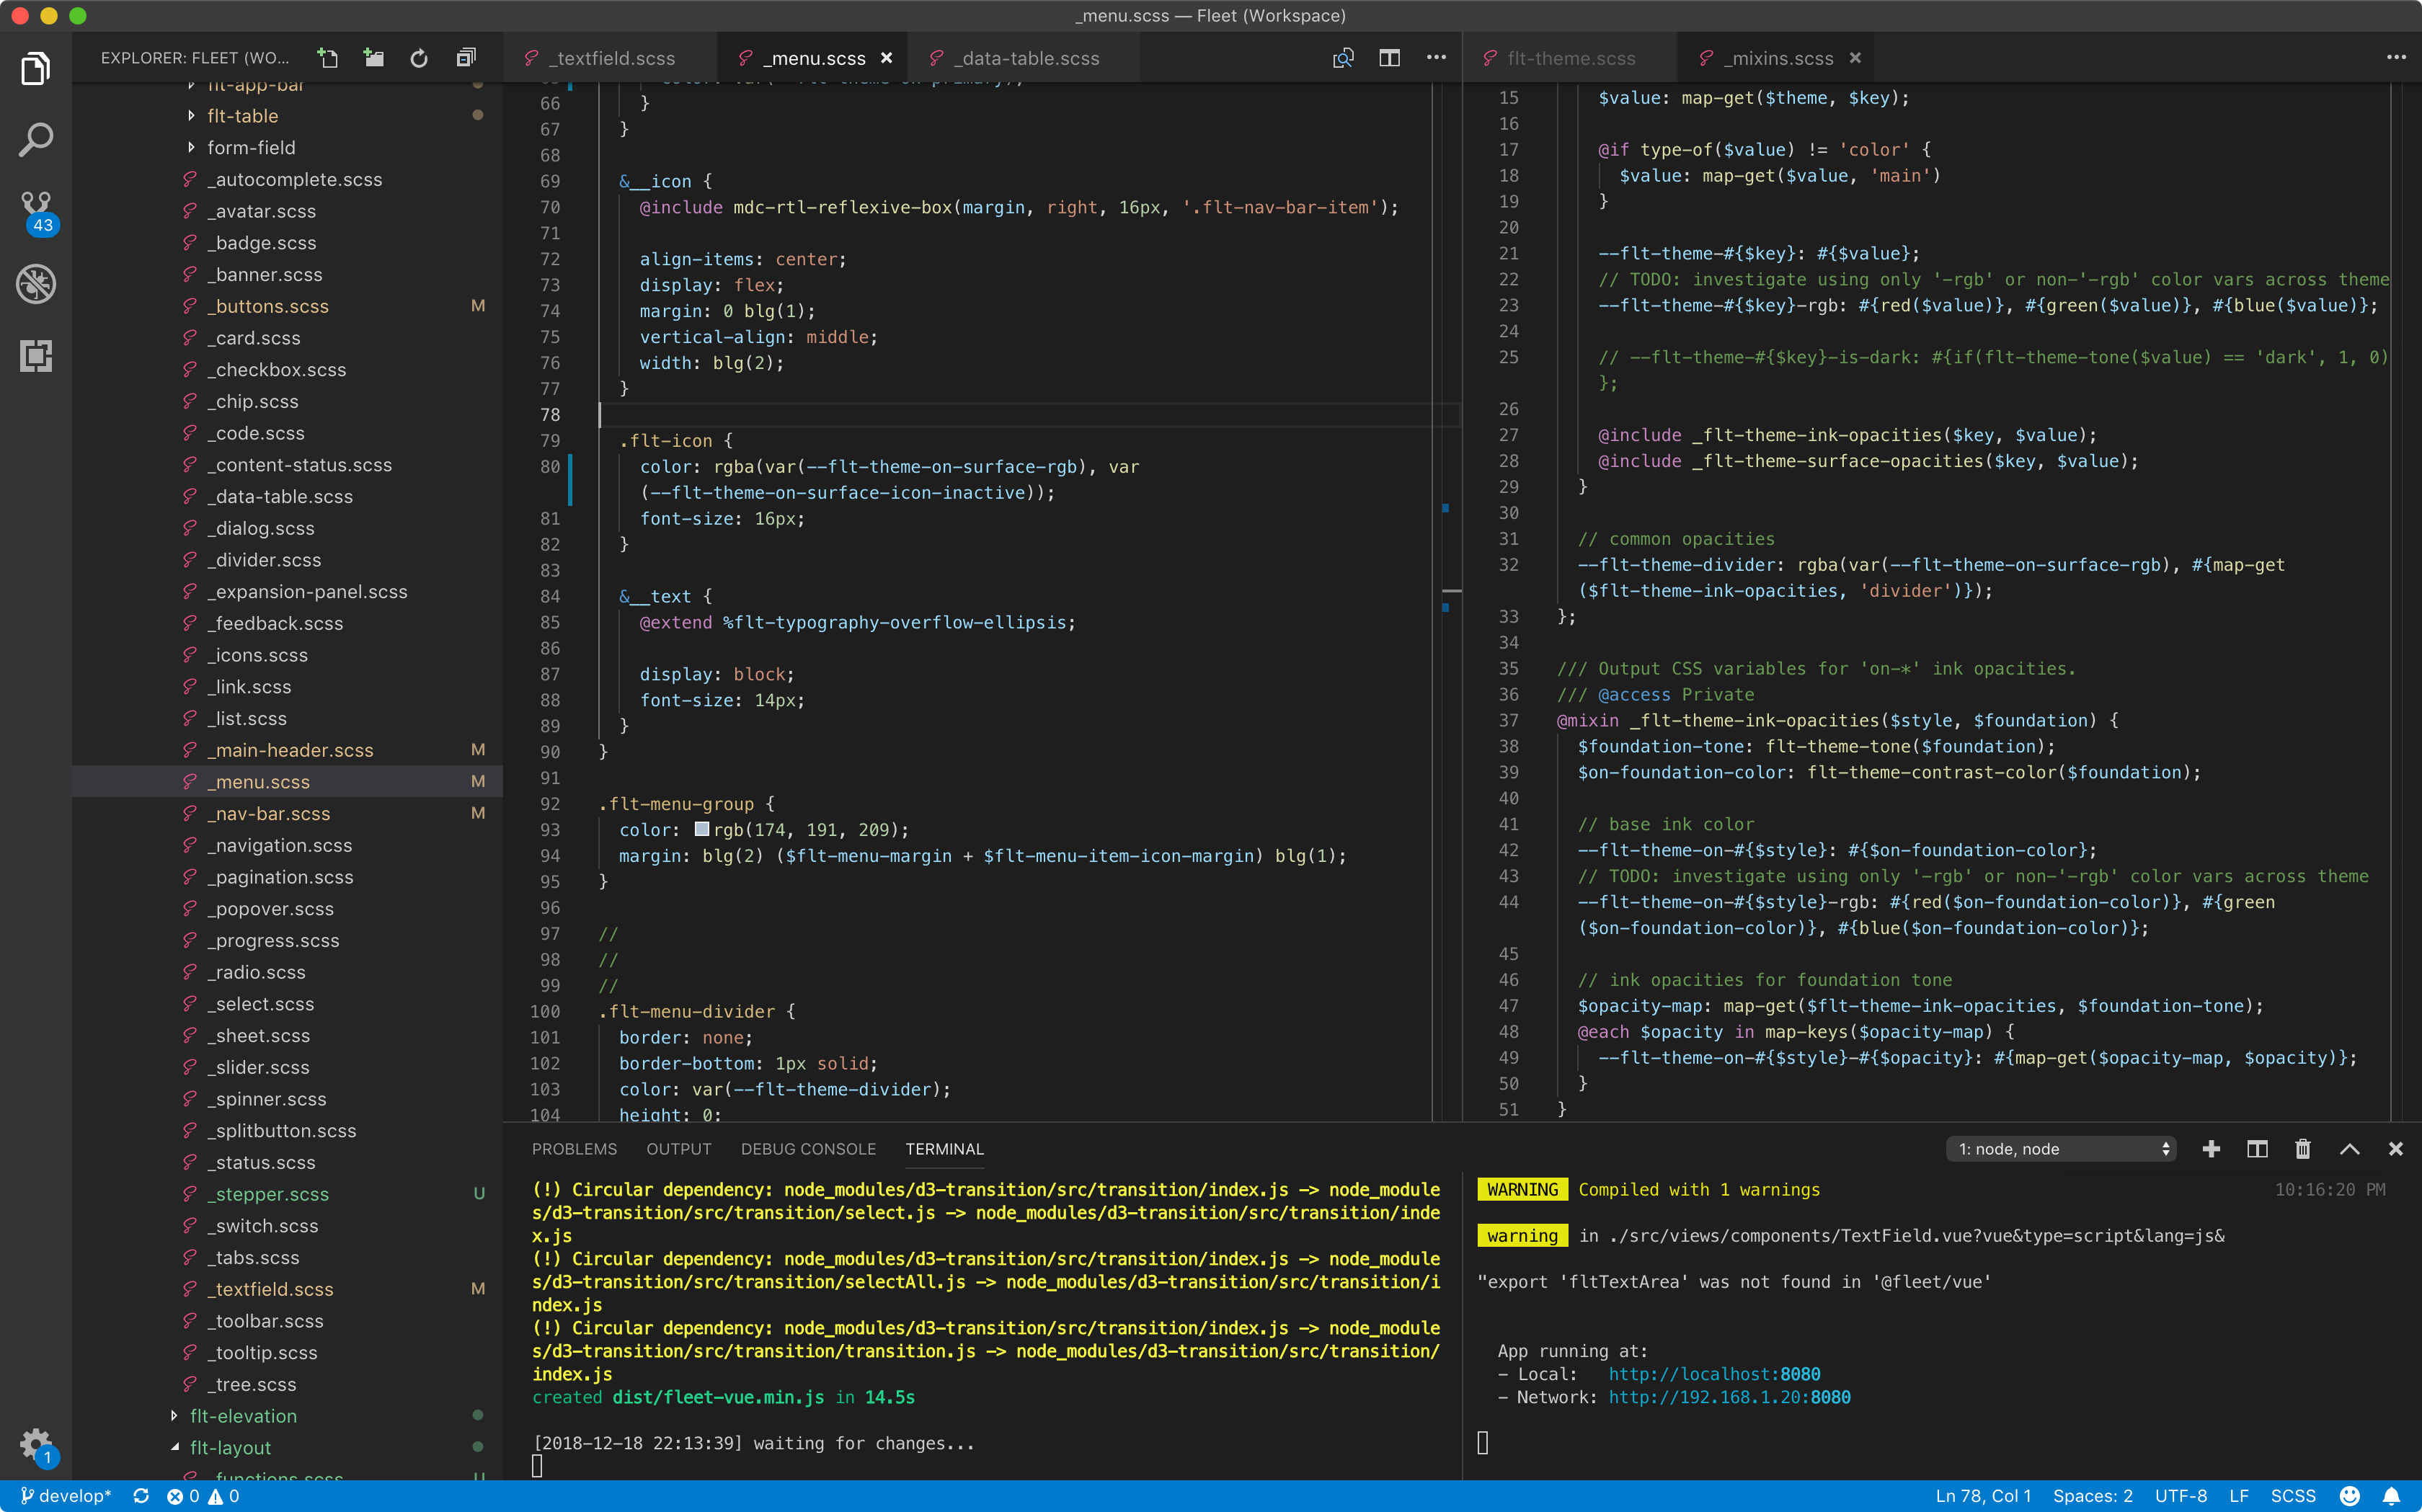
Task: Open the OUTPUT panel tab
Action: click(679, 1149)
